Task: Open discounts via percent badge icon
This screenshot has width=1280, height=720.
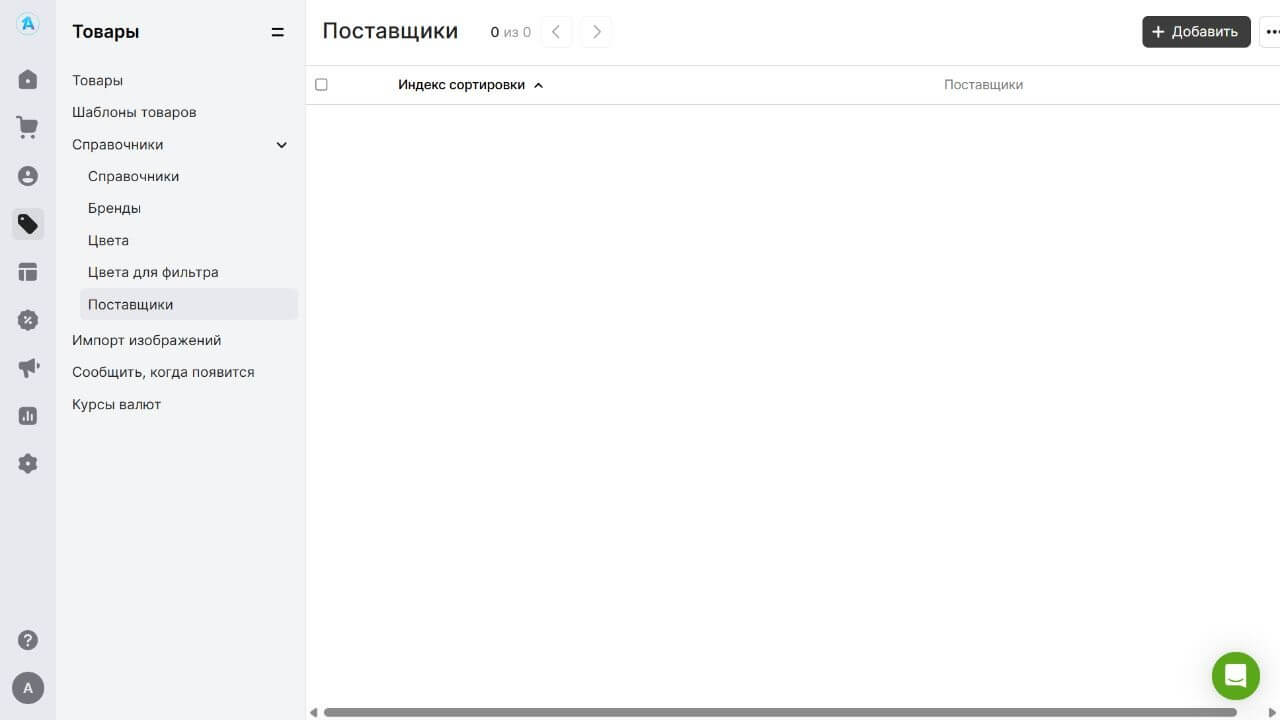Action: (x=28, y=320)
